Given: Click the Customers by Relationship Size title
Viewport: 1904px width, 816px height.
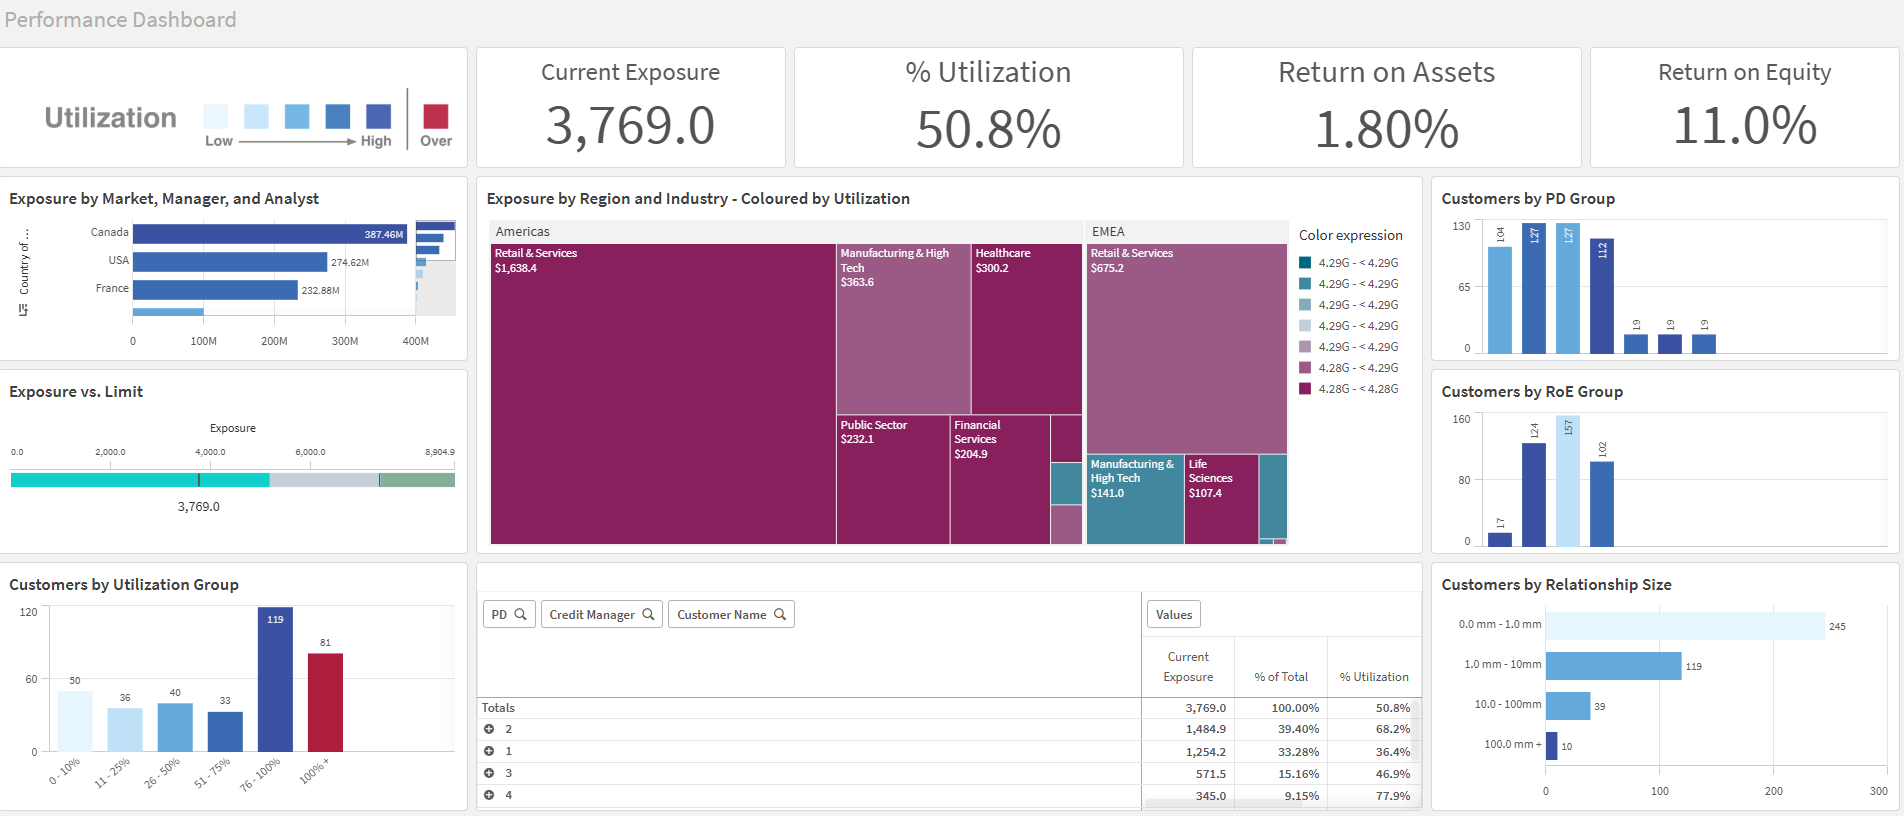Looking at the screenshot, I should [x=1556, y=585].
